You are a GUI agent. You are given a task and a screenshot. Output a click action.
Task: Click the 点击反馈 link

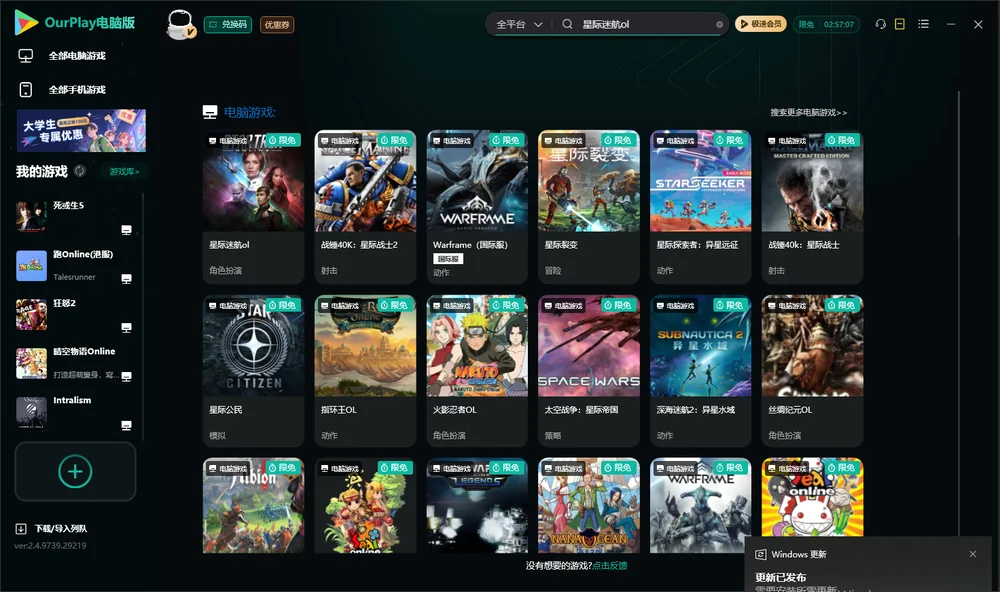click(x=610, y=565)
